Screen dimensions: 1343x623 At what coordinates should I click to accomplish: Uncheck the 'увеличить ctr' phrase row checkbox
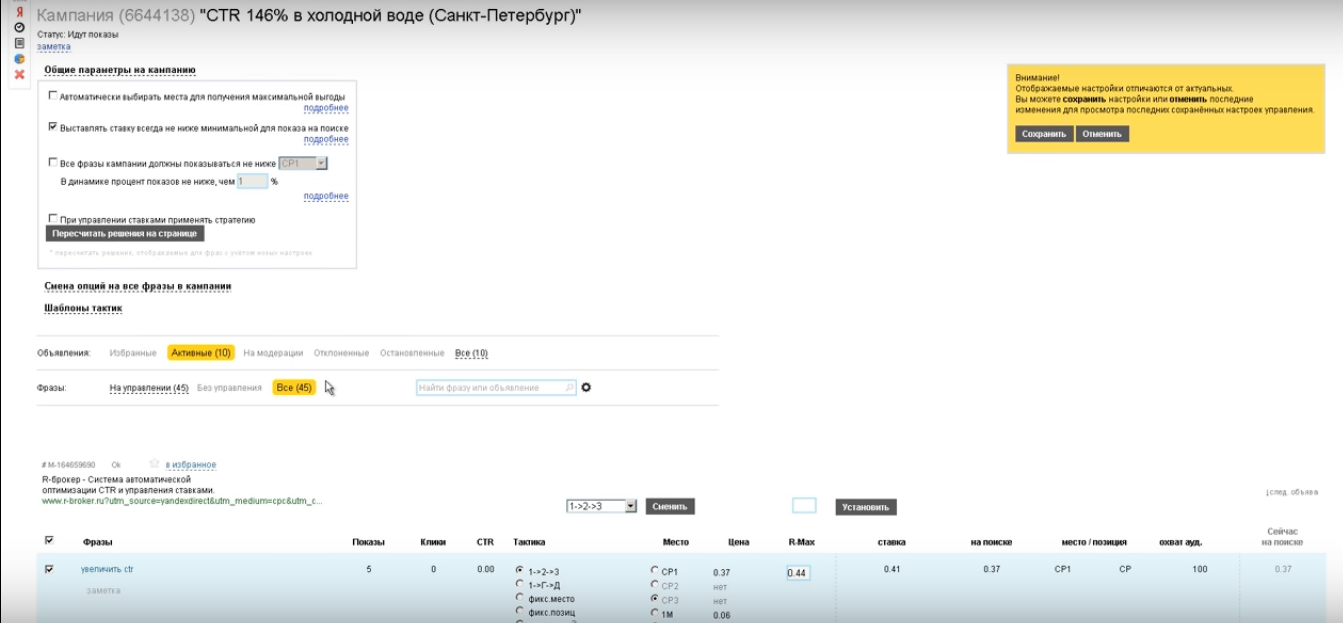tap(50, 569)
